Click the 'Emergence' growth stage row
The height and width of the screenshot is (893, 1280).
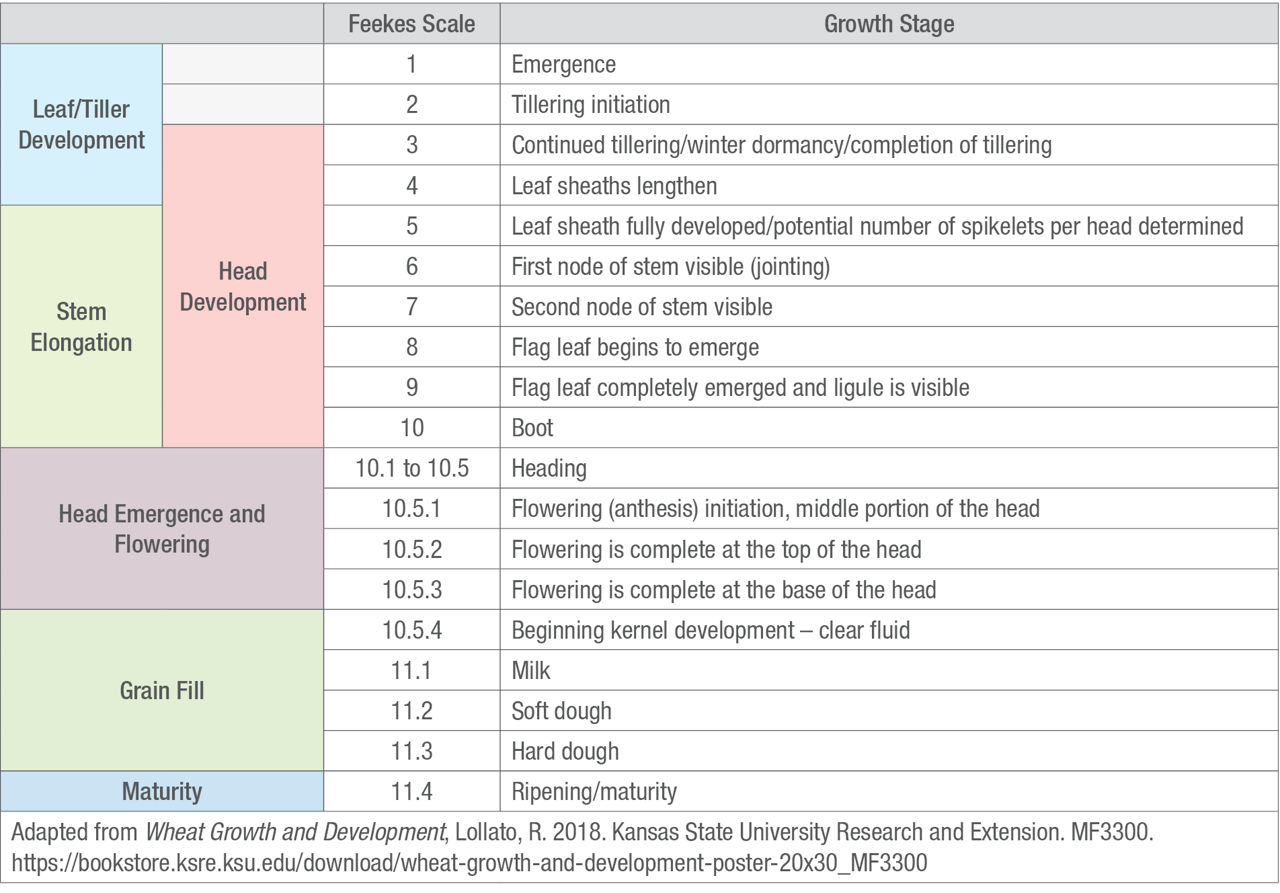(x=564, y=65)
